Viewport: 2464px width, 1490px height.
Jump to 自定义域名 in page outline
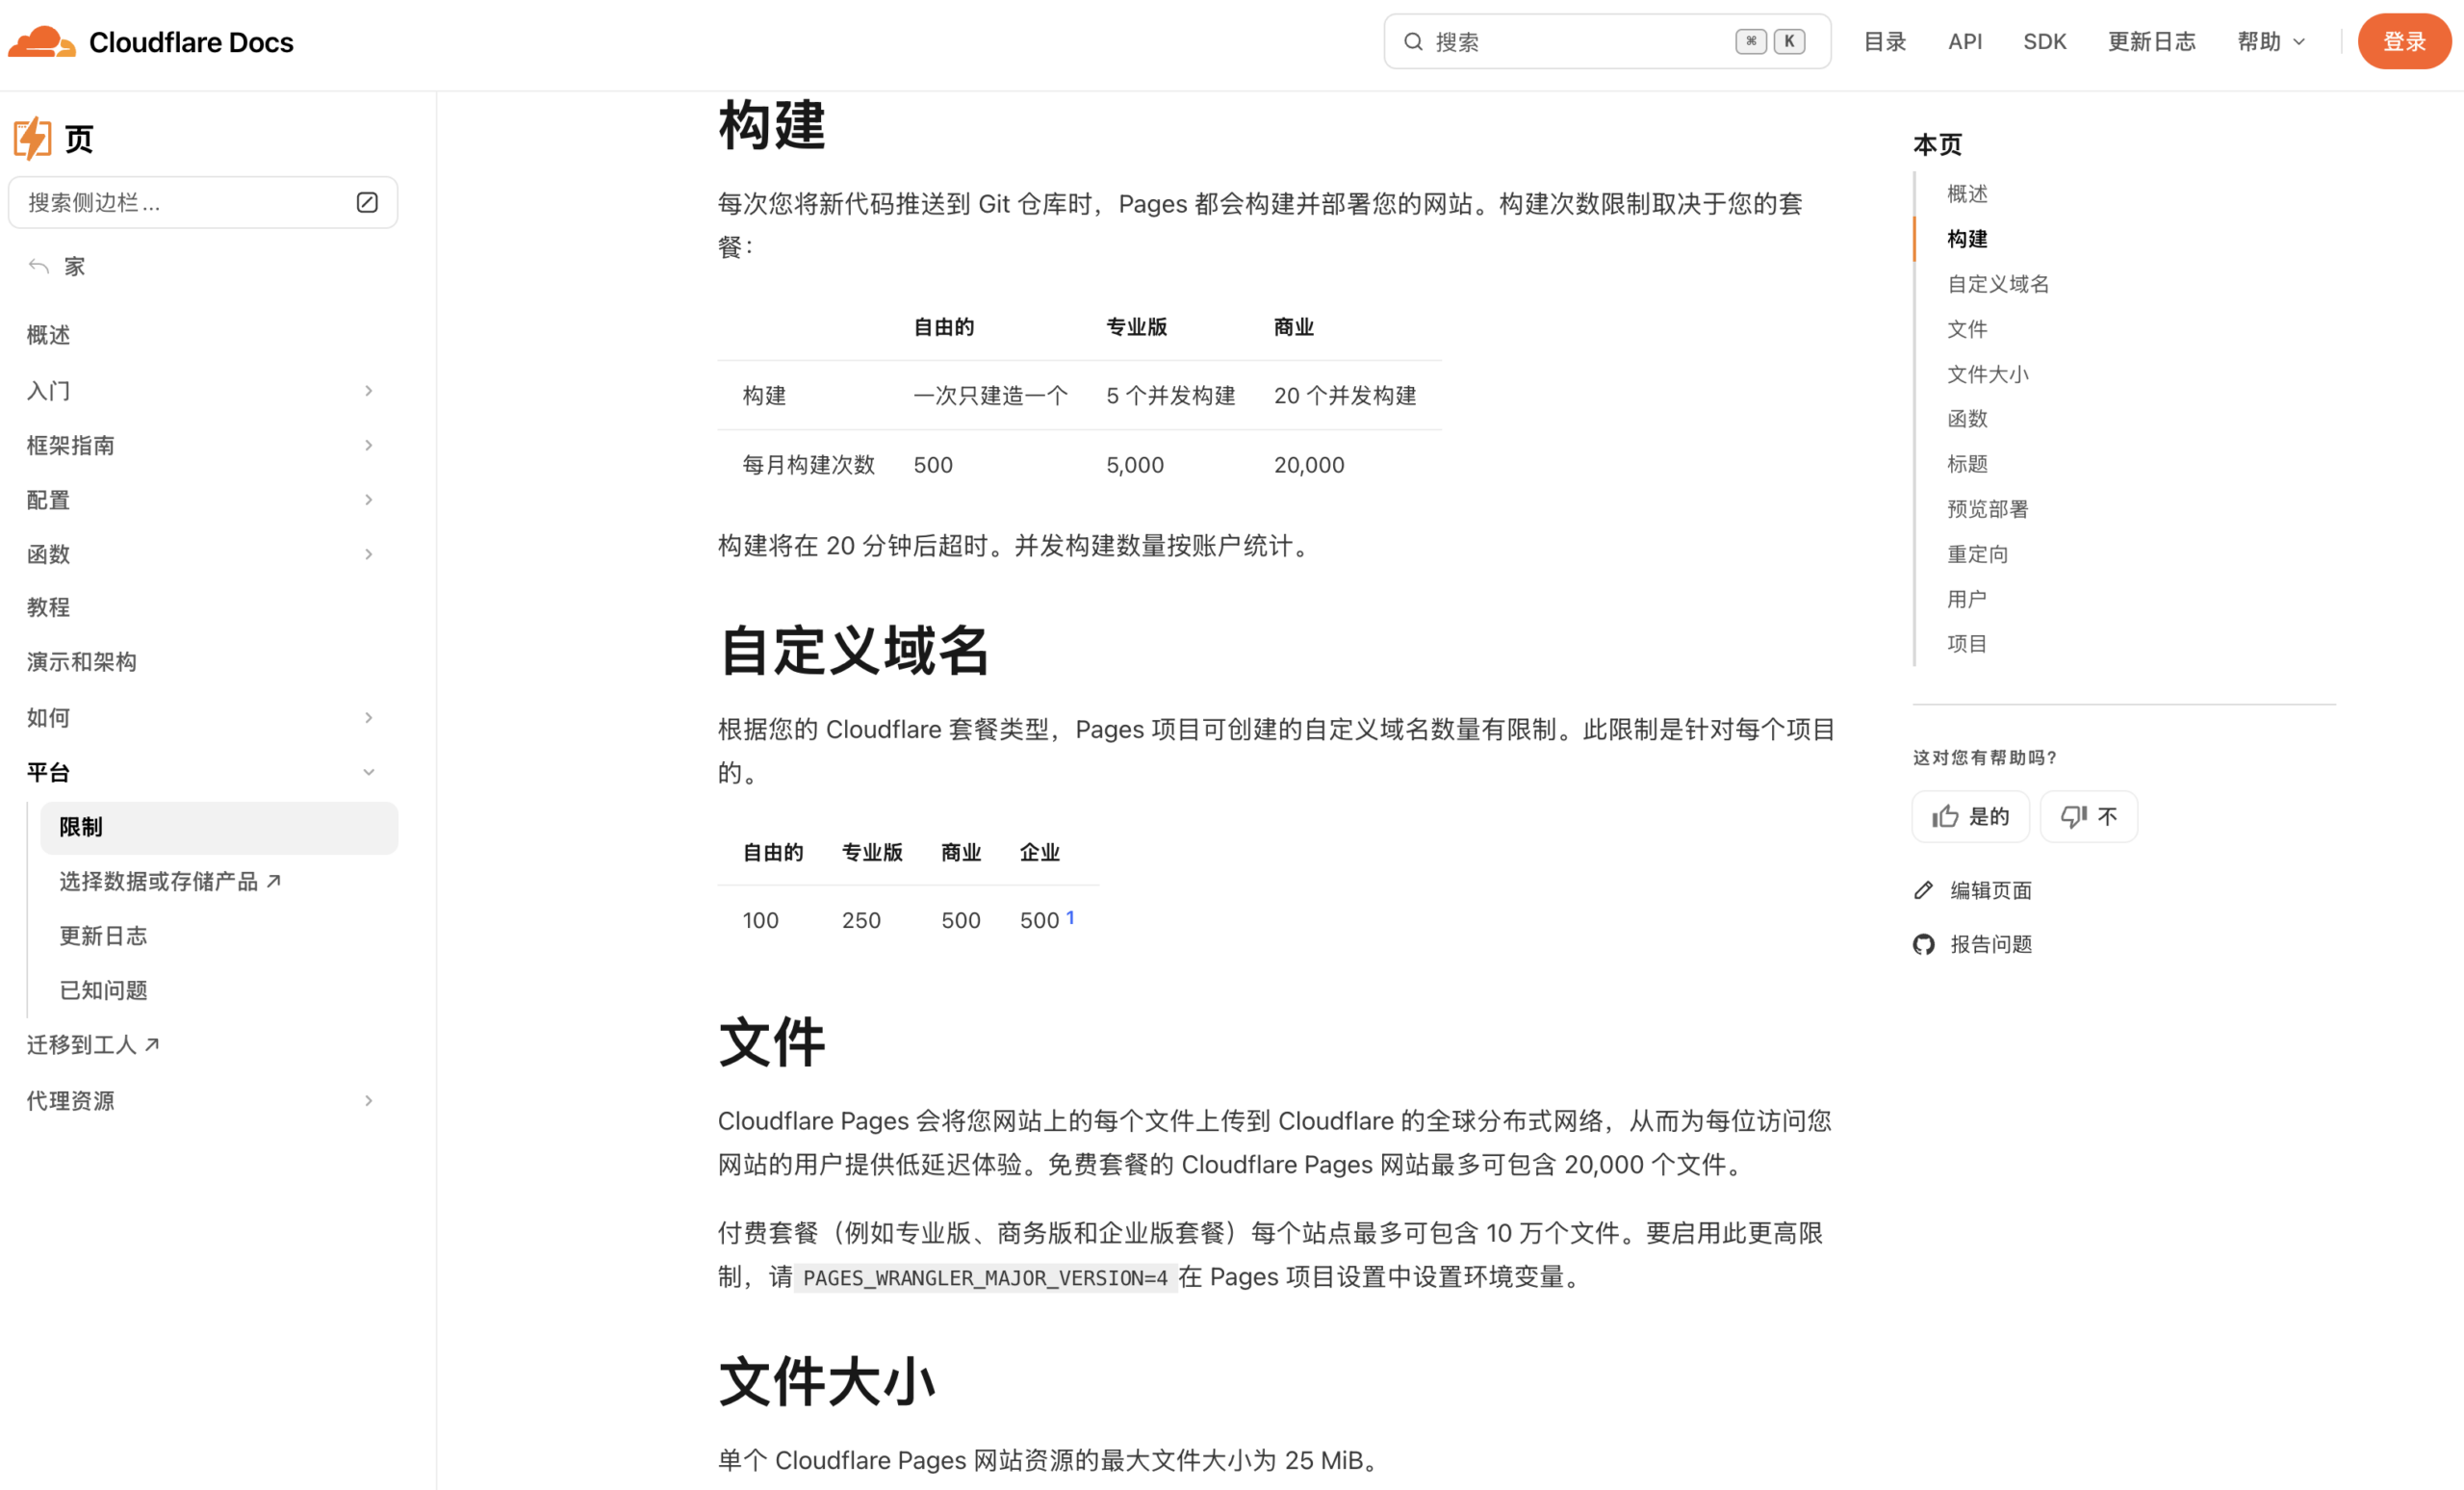pyautogui.click(x=1998, y=284)
